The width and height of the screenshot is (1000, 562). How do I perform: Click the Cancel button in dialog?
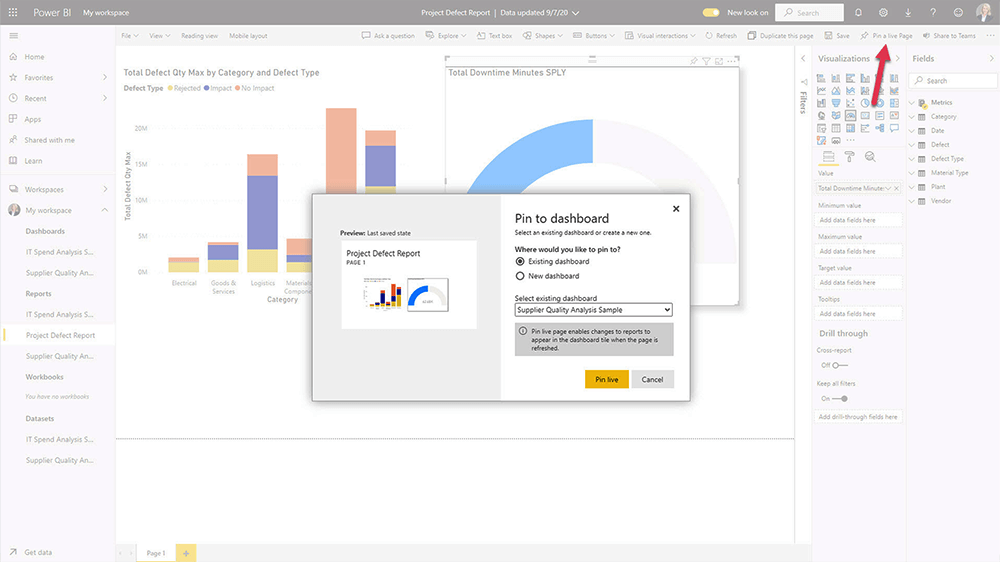tap(652, 380)
